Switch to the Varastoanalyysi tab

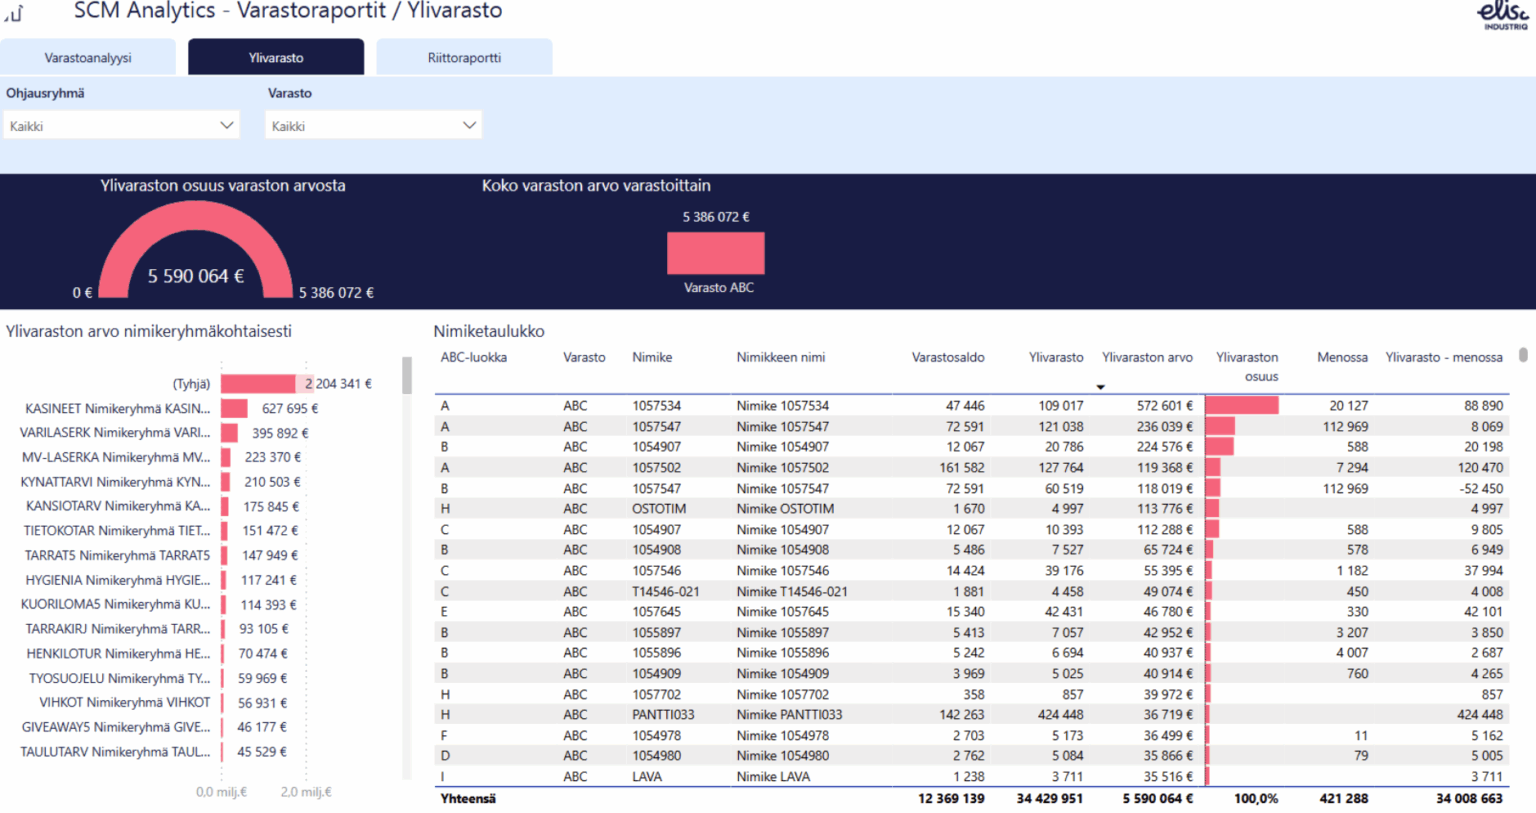pos(88,58)
